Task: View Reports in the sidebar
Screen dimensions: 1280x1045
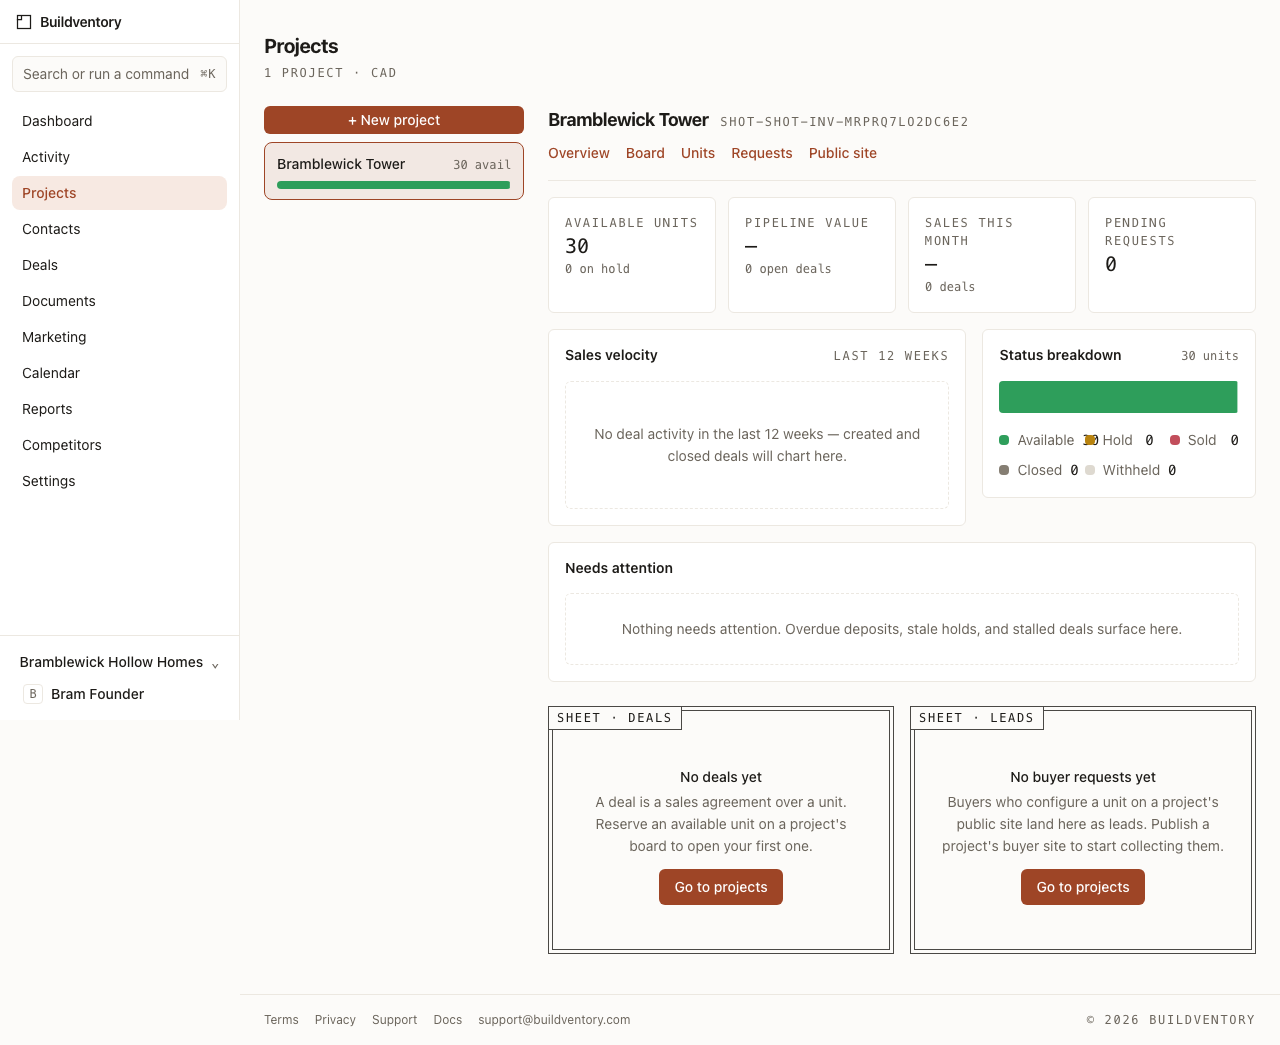Action: [119, 409]
